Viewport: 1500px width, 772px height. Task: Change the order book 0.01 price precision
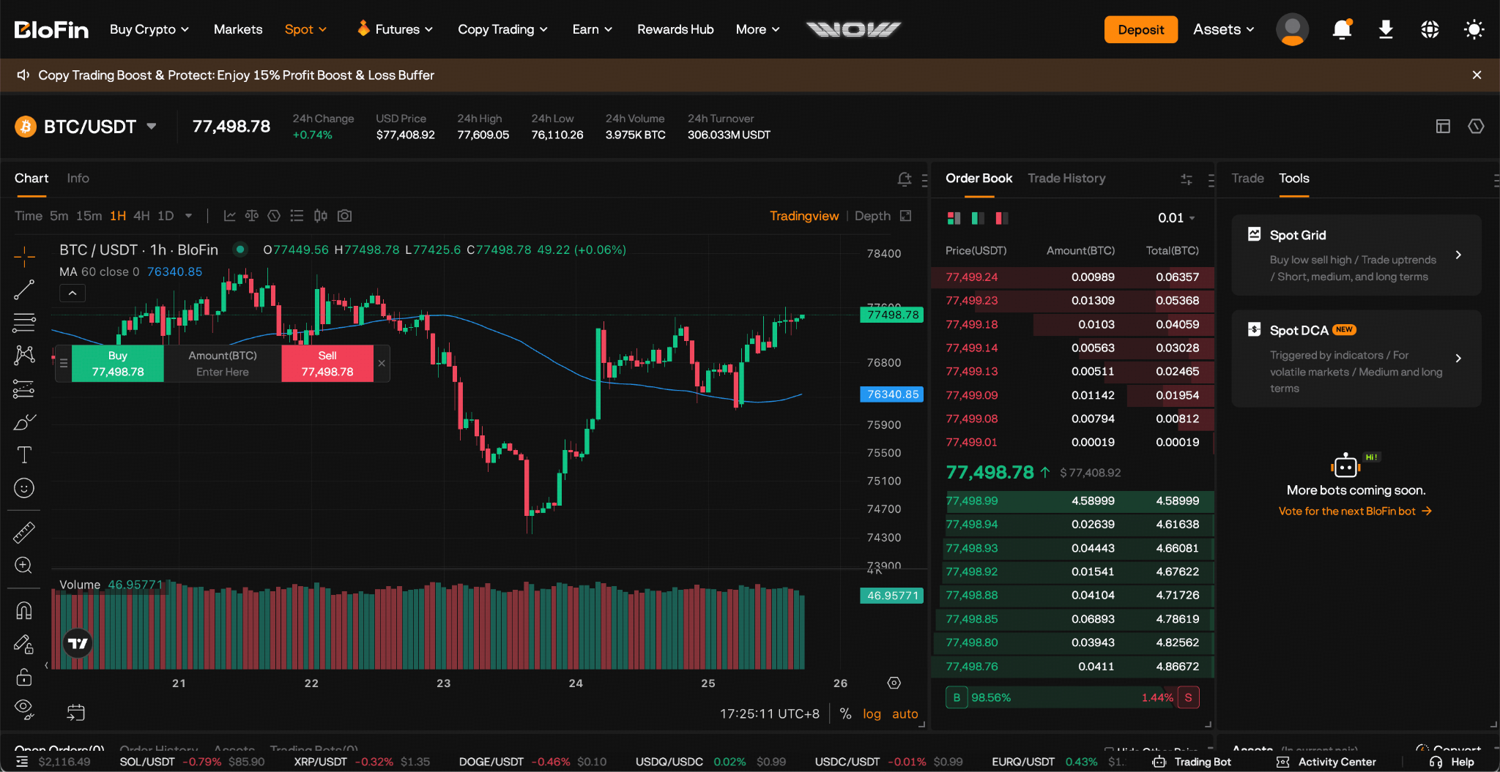[x=1176, y=218]
